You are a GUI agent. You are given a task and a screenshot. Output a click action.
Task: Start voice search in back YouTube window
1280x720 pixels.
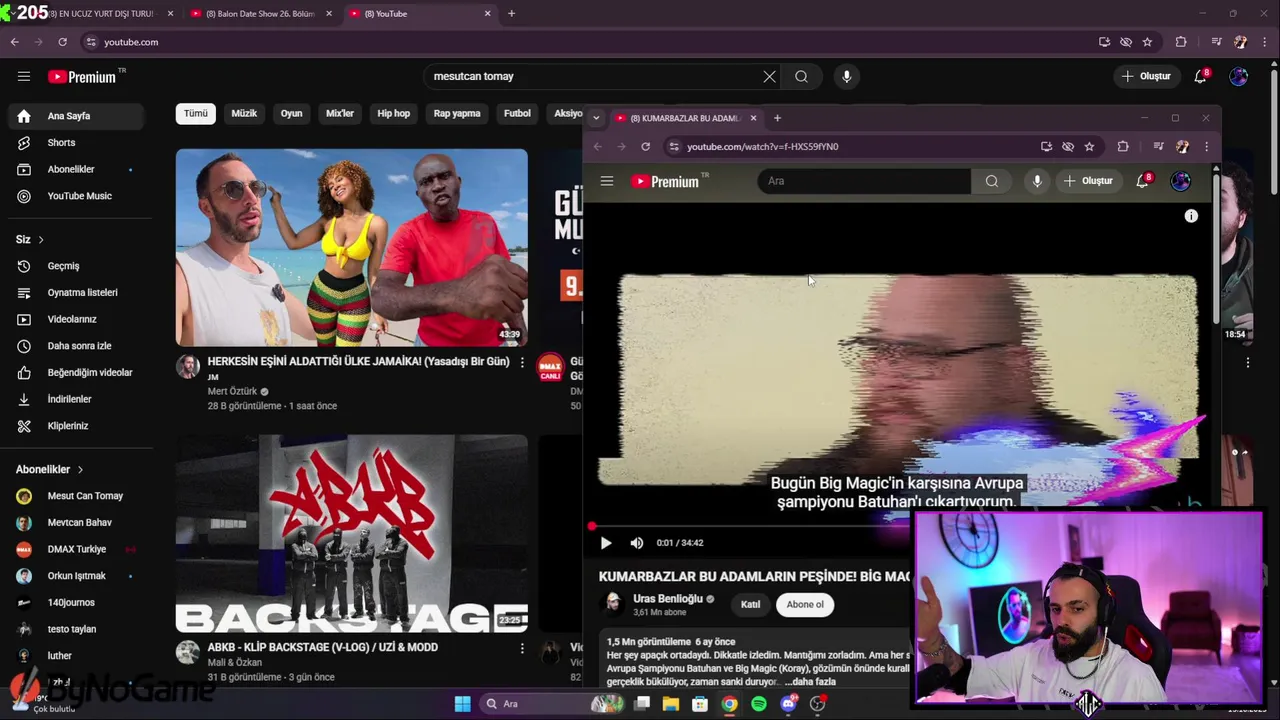click(x=847, y=76)
